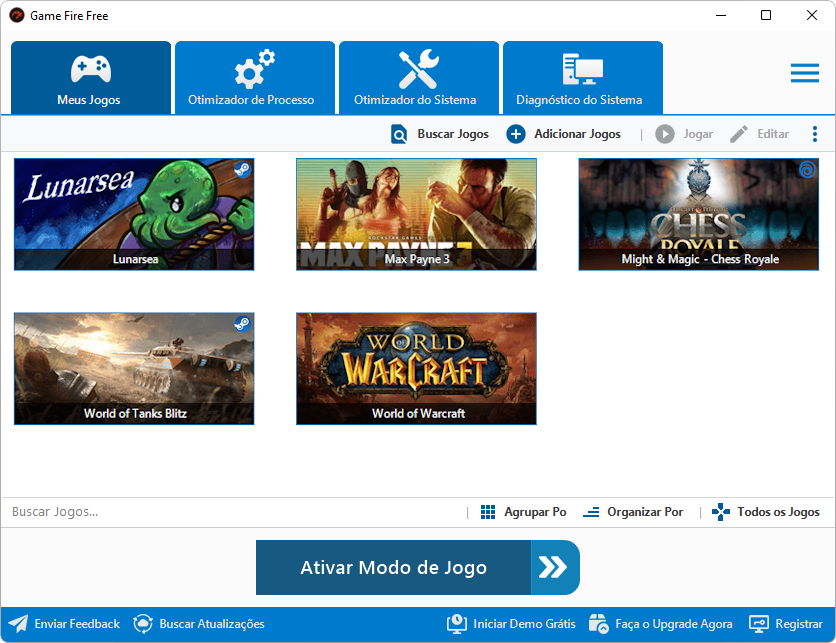This screenshot has width=836, height=643.
Task: Click Faça o Upgrade Agora link
Action: [x=673, y=624]
